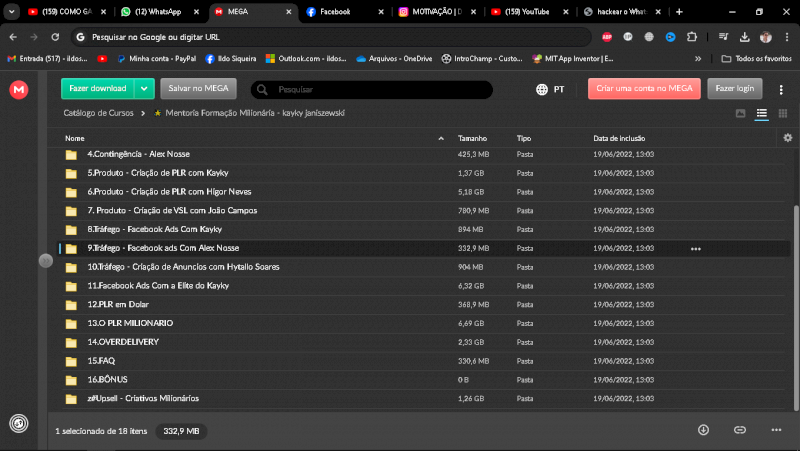Open the globe language selector PT
Image resolution: width=800 pixels, height=451 pixels.
point(550,89)
